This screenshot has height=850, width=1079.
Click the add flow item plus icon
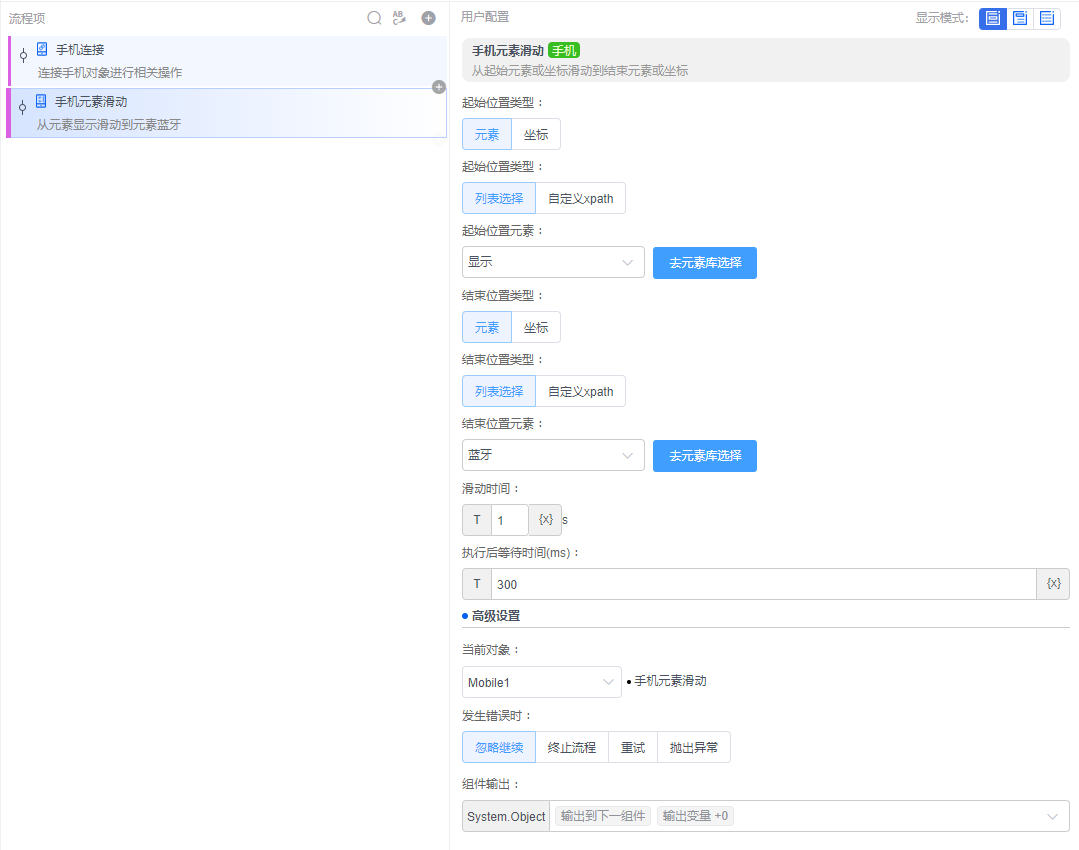click(x=428, y=17)
